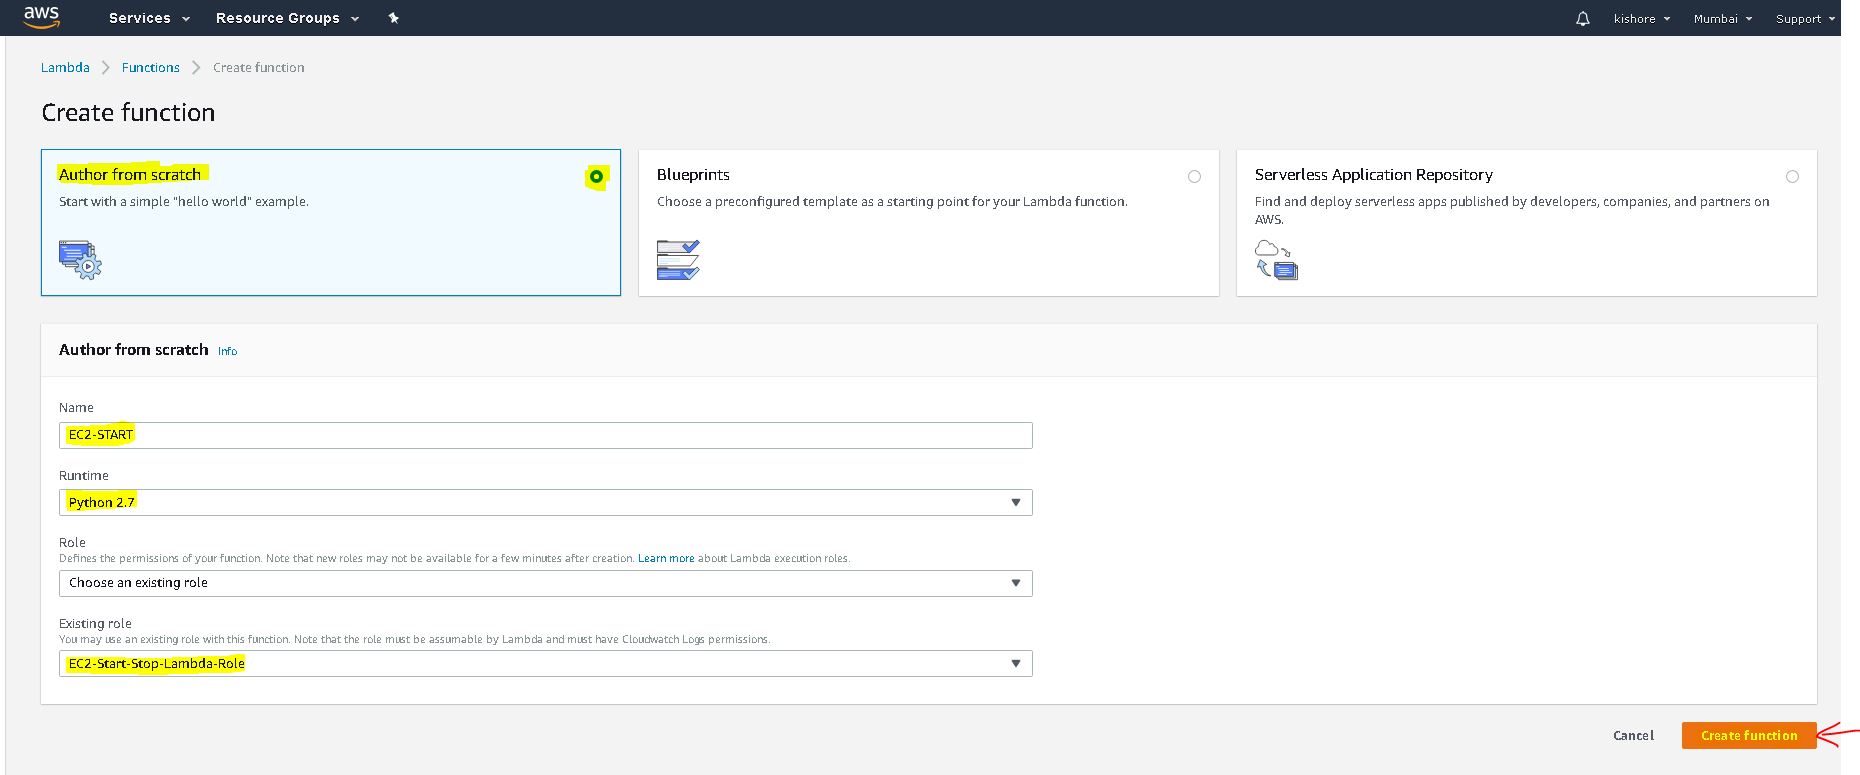Image resolution: width=1860 pixels, height=775 pixels.
Task: Go to the Functions breadcrumb link
Action: coord(151,67)
